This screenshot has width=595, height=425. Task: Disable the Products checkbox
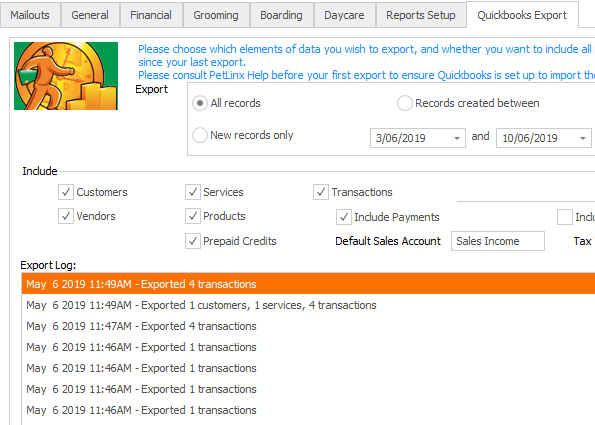point(192,216)
